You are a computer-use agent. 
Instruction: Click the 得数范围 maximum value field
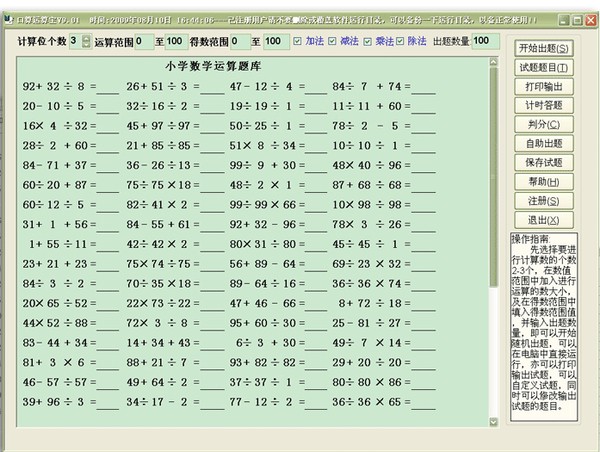(x=275, y=41)
